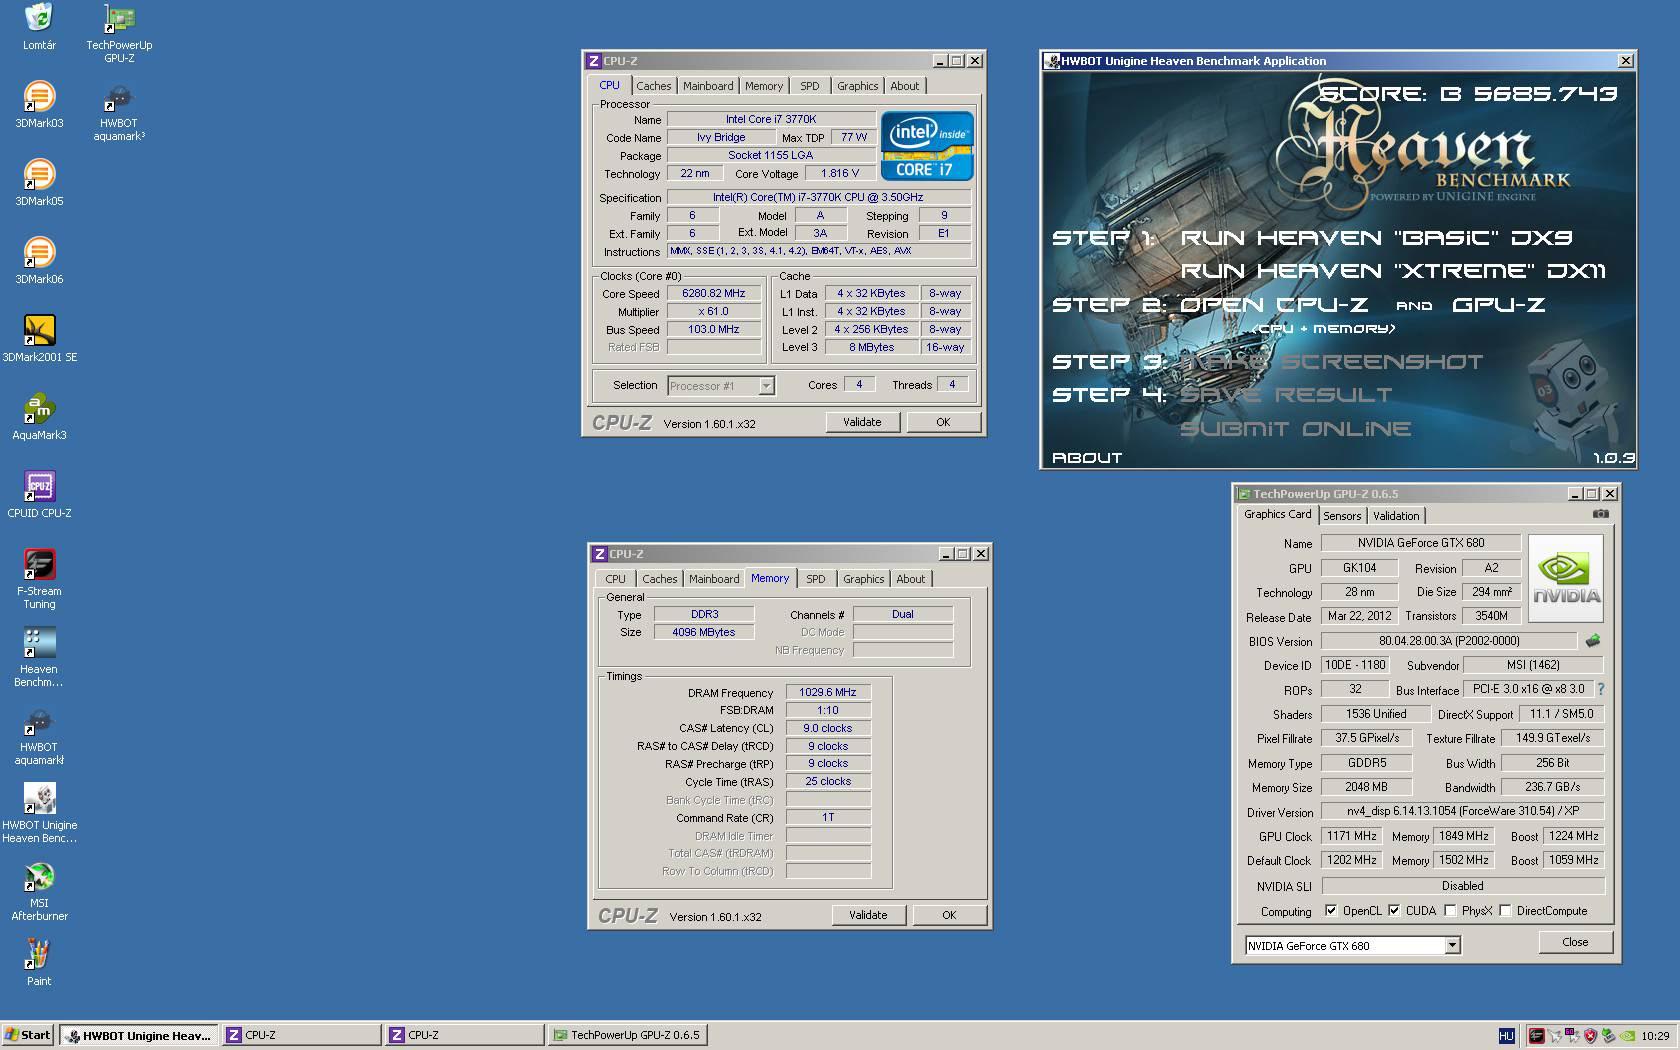The image size is (1680, 1050).
Task: Click the GPU-Z BIOS save chip icon
Action: 1592,640
